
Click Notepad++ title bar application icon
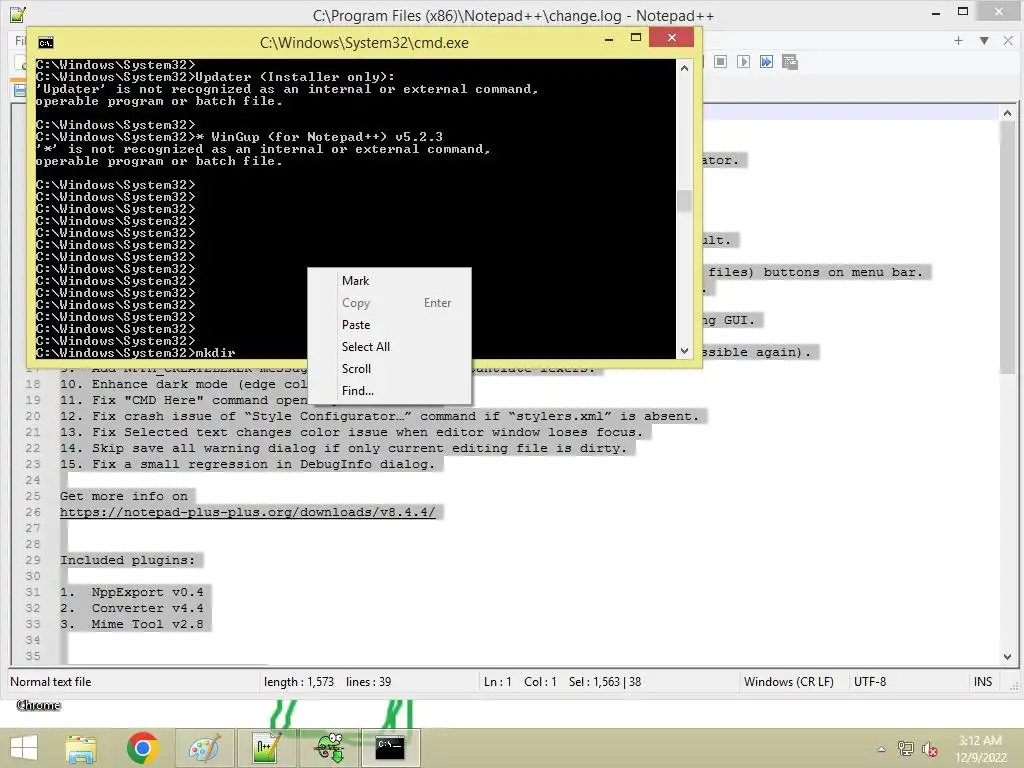18,14
